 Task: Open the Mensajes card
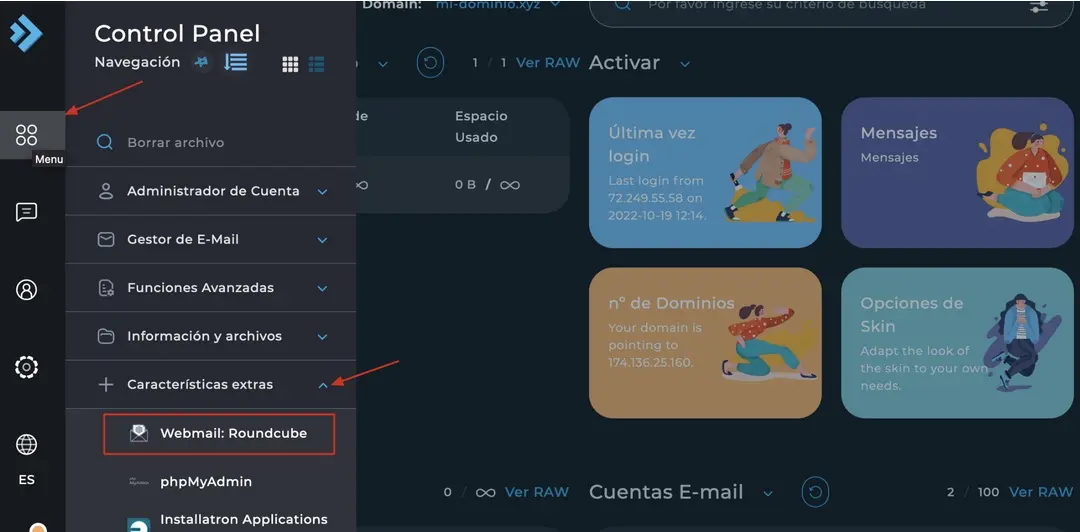(957, 172)
